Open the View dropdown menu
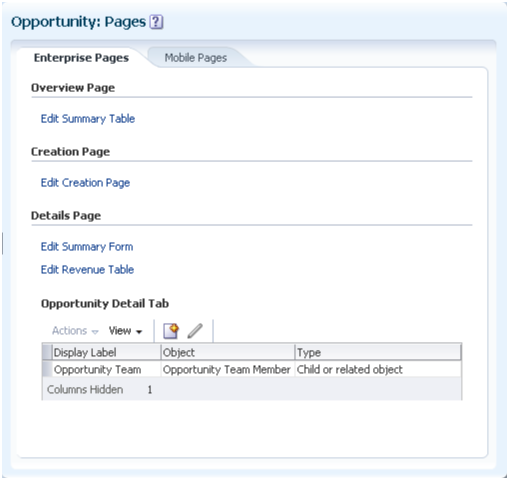 125,331
